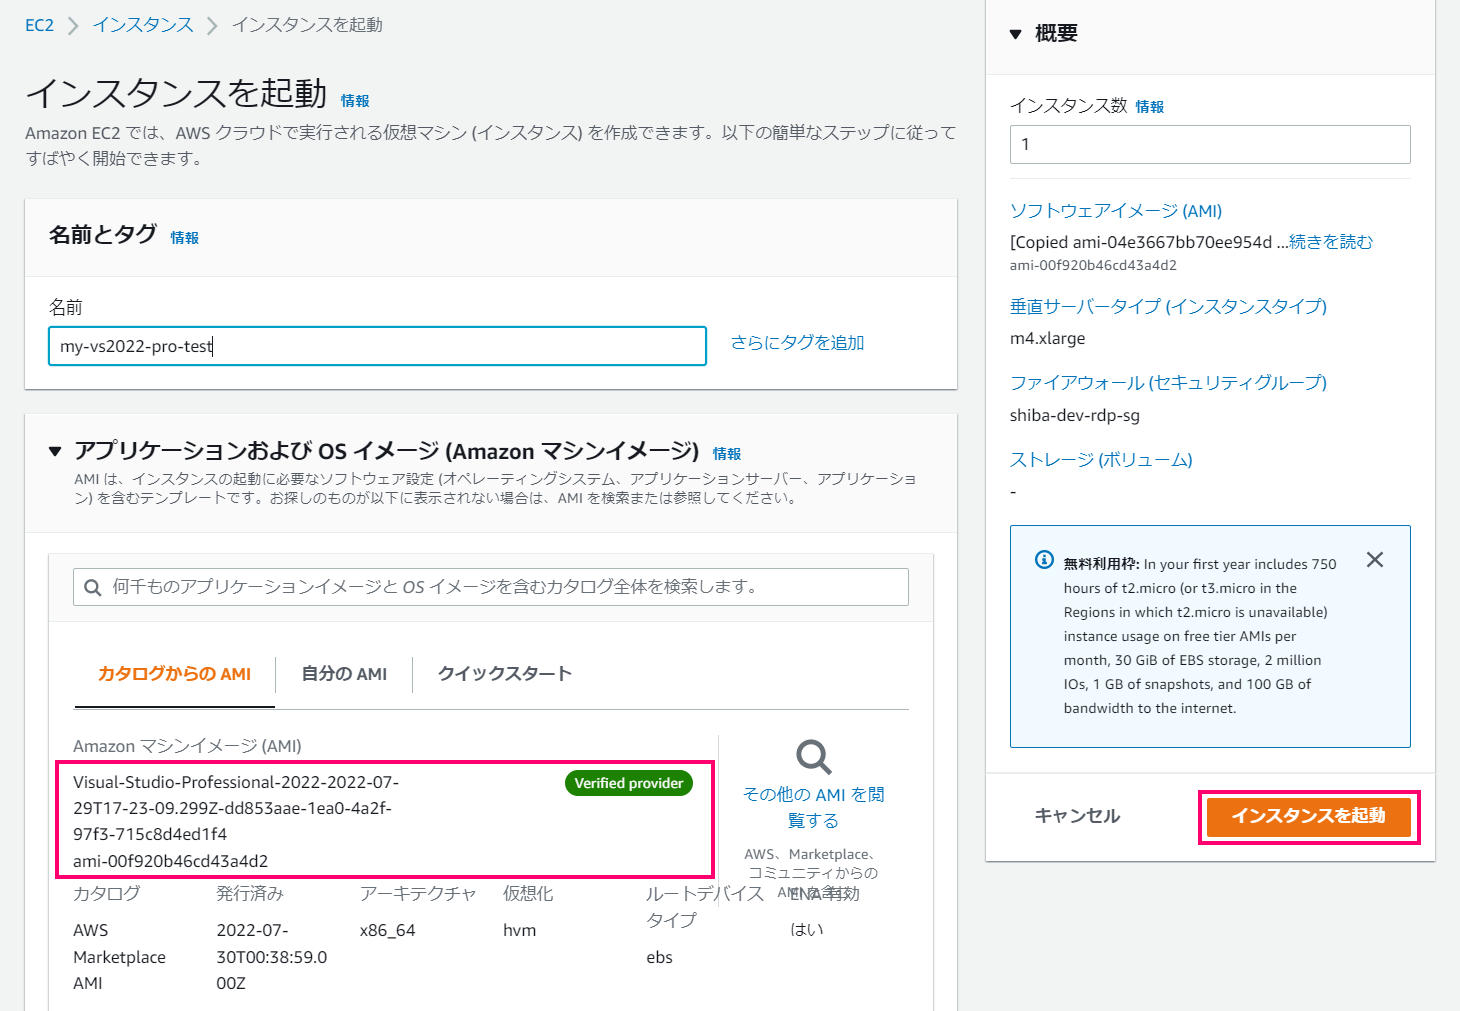Click さらにタグを追加 link

797,342
